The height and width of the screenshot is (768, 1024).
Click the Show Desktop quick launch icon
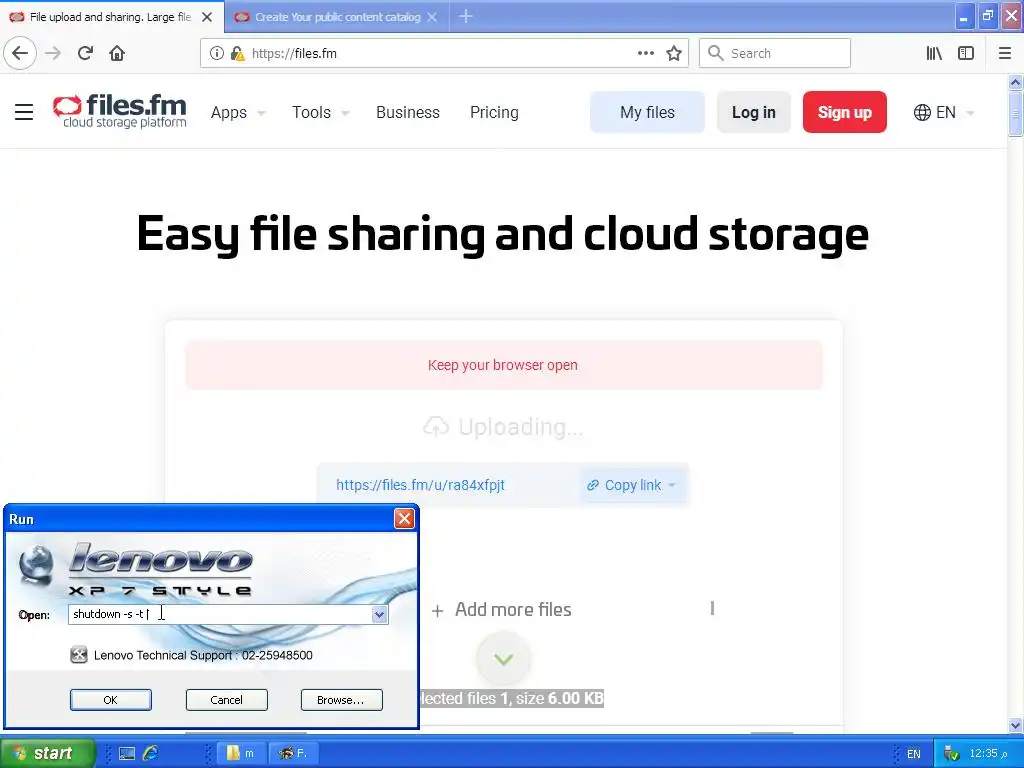tap(127, 754)
